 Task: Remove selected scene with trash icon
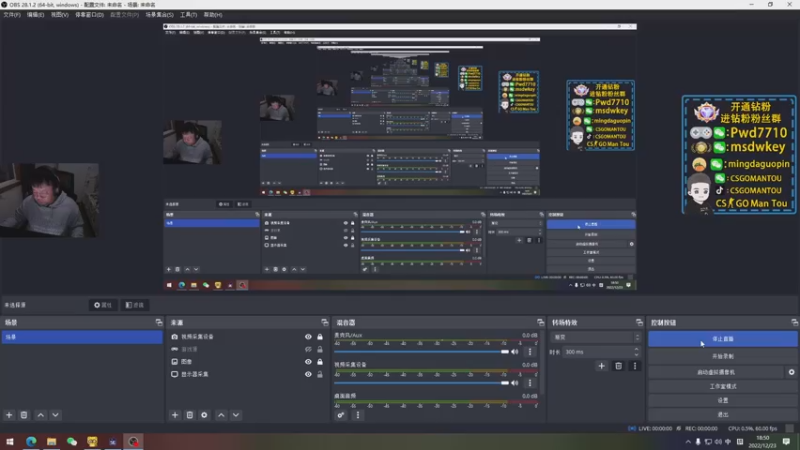pos(24,415)
